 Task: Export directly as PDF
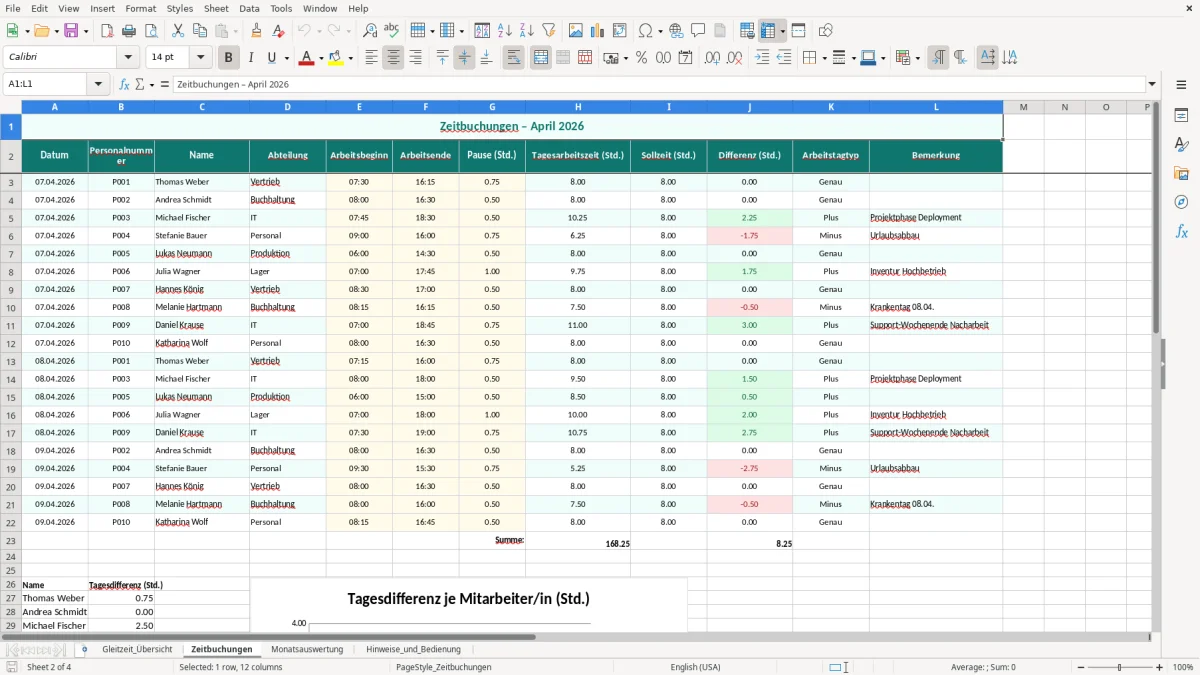tap(107, 31)
